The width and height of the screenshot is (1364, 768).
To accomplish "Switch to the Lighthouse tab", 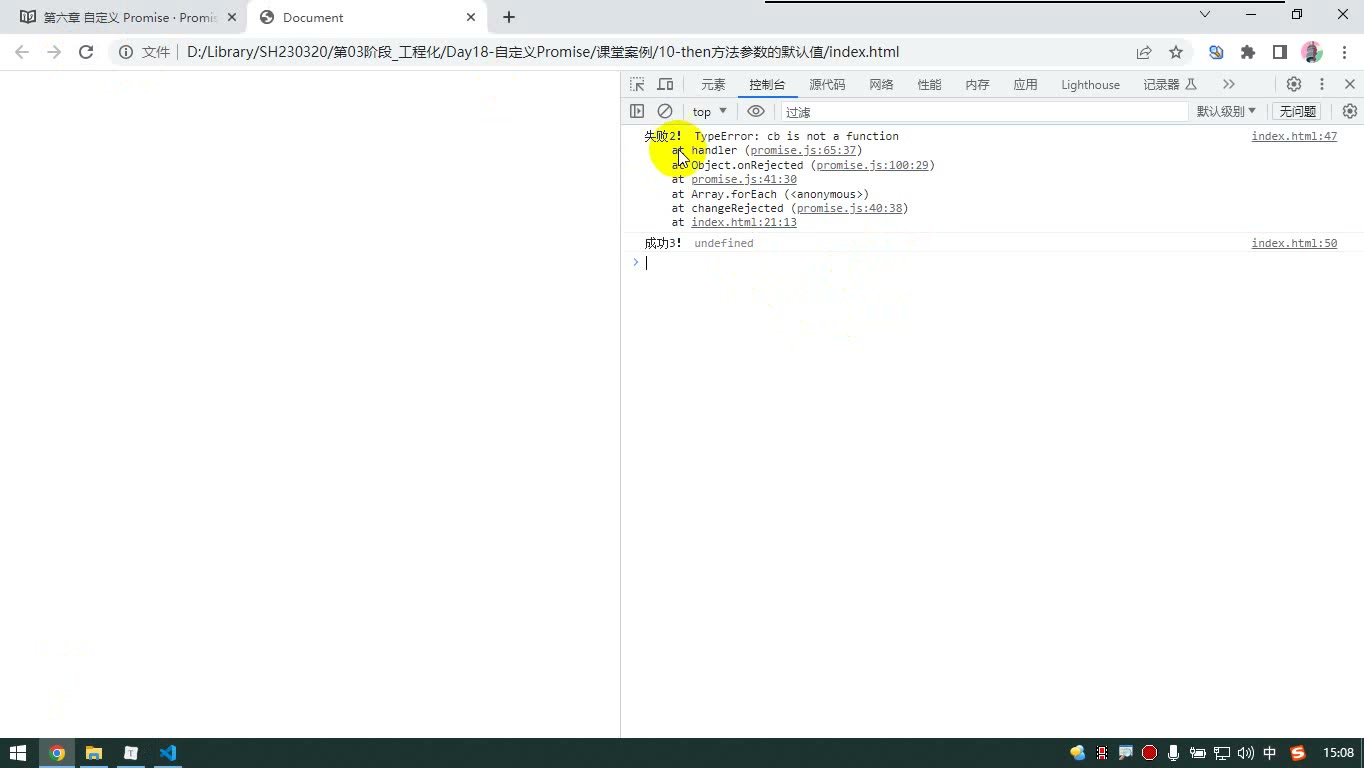I will (x=1090, y=85).
